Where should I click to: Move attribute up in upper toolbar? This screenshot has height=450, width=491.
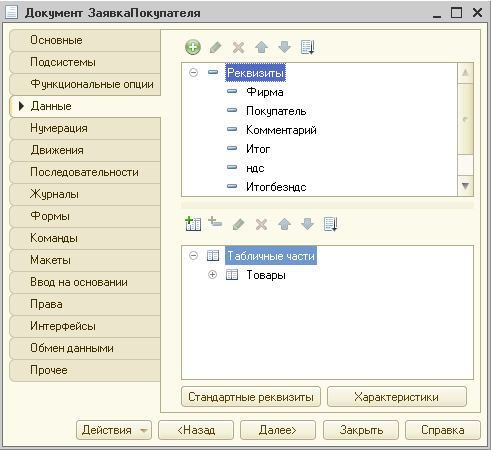click(261, 47)
